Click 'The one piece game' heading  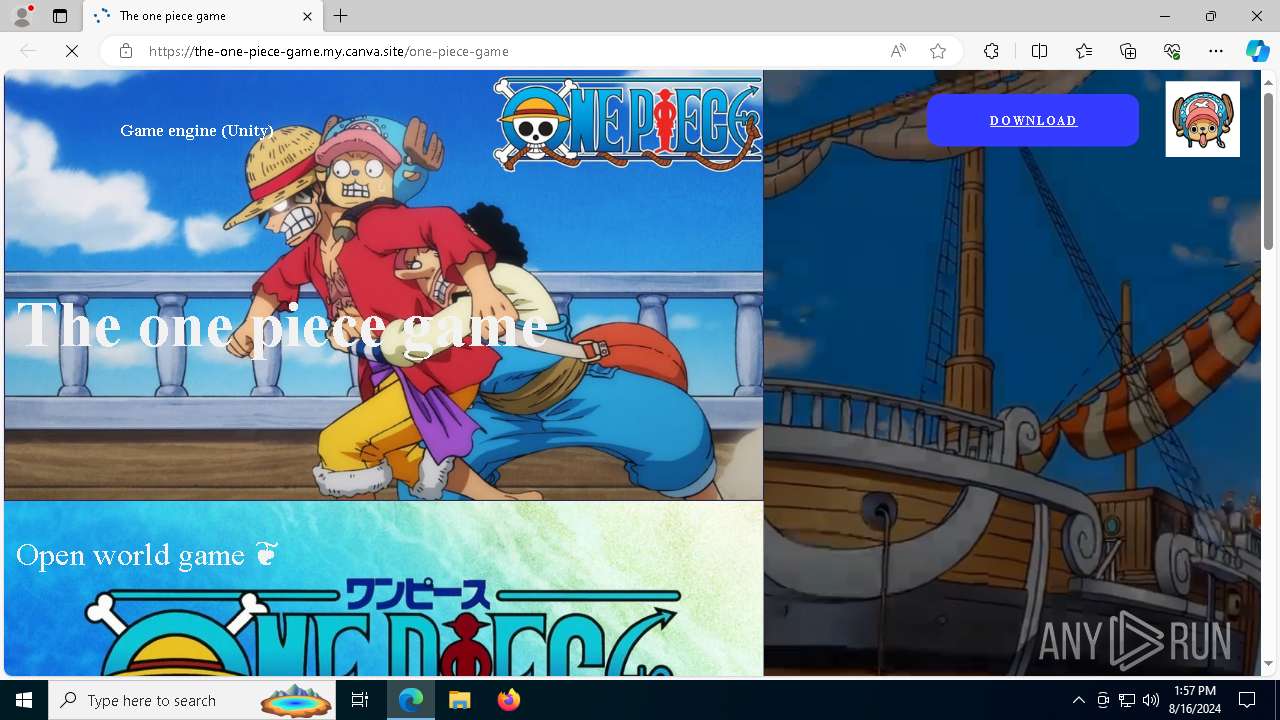pyautogui.click(x=283, y=326)
